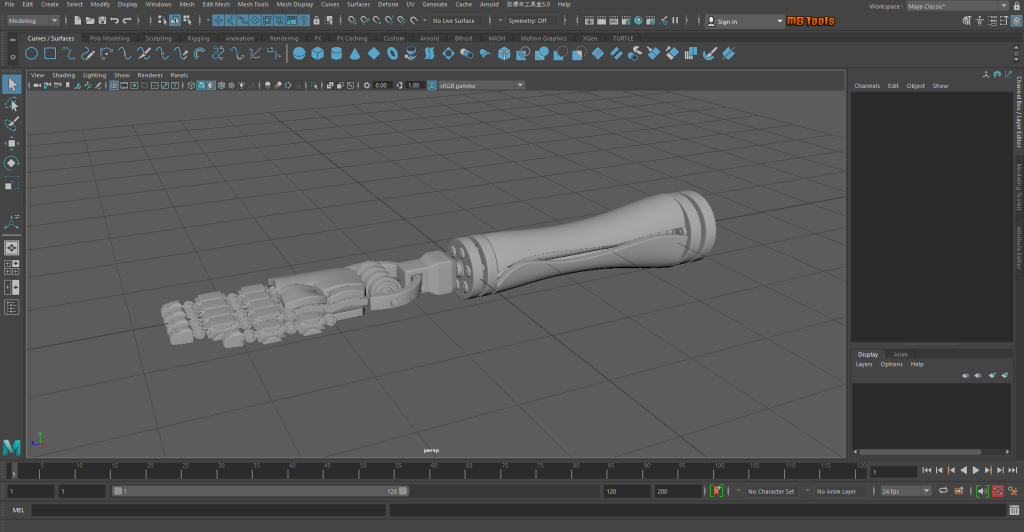The width and height of the screenshot is (1024, 532).
Task: Click the time range slider bar
Action: coord(261,491)
